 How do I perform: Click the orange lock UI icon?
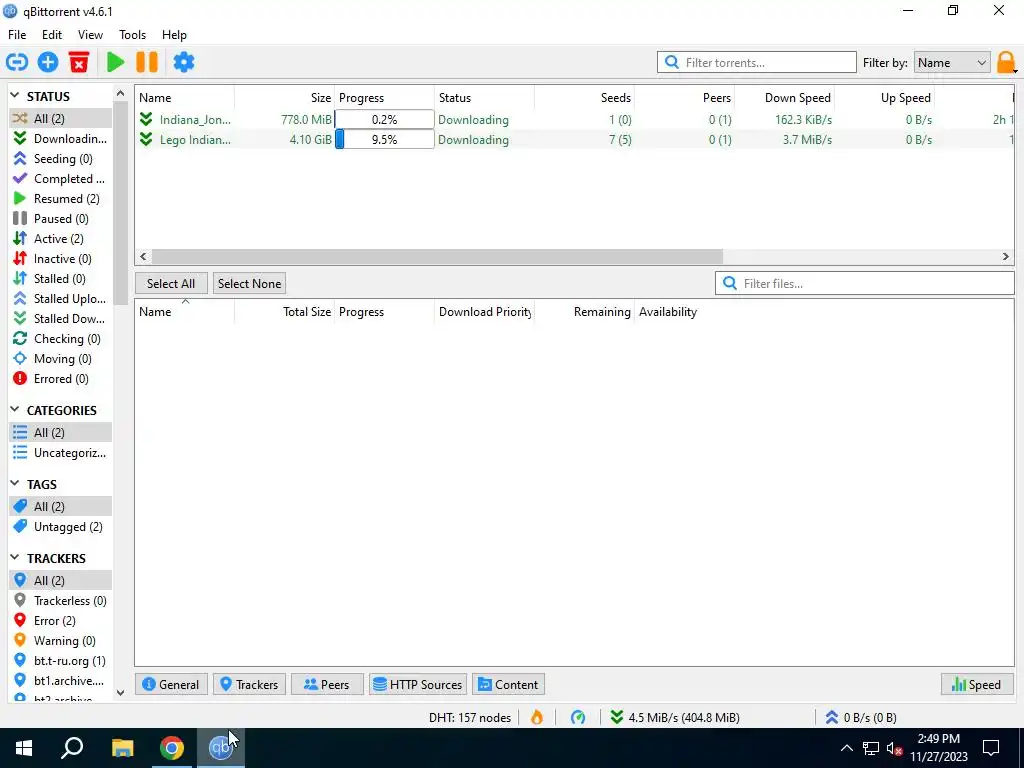click(x=1006, y=63)
